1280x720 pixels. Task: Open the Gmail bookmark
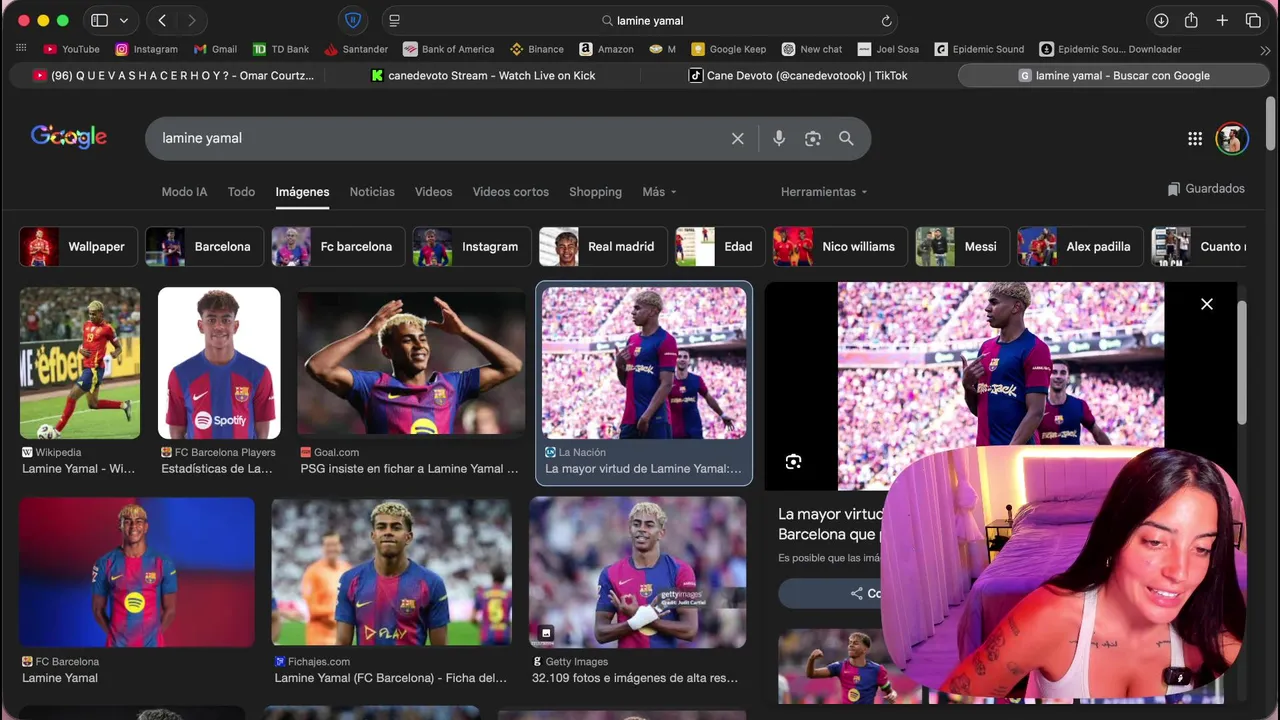[x=215, y=49]
